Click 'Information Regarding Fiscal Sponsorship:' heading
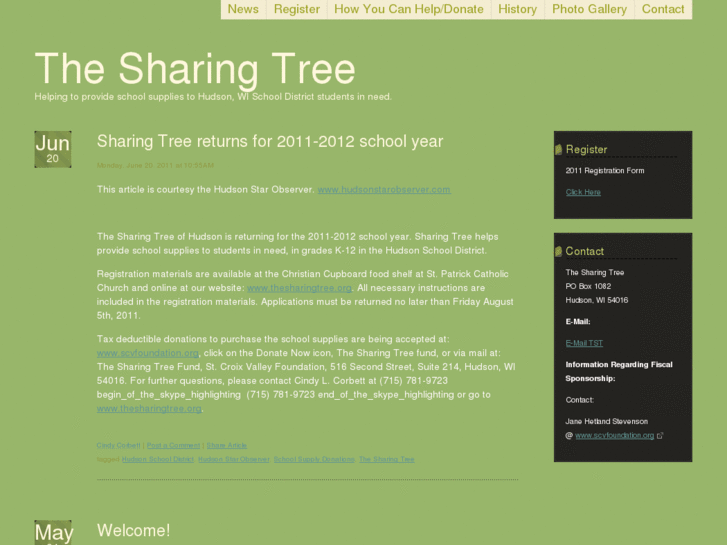Image resolution: width=727 pixels, height=545 pixels. [619, 372]
